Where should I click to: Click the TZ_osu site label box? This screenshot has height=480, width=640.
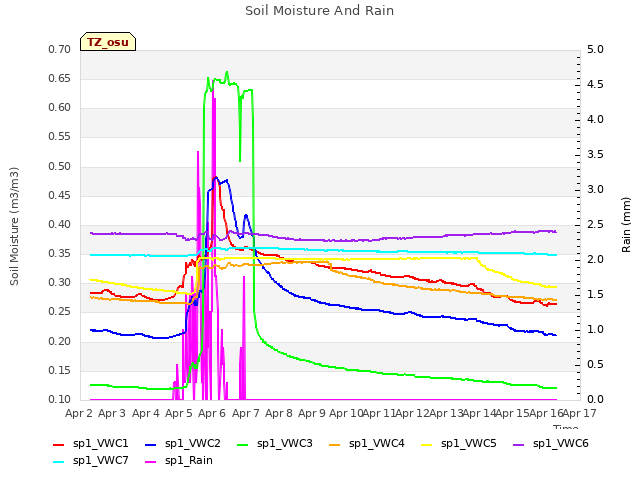[x=108, y=42]
